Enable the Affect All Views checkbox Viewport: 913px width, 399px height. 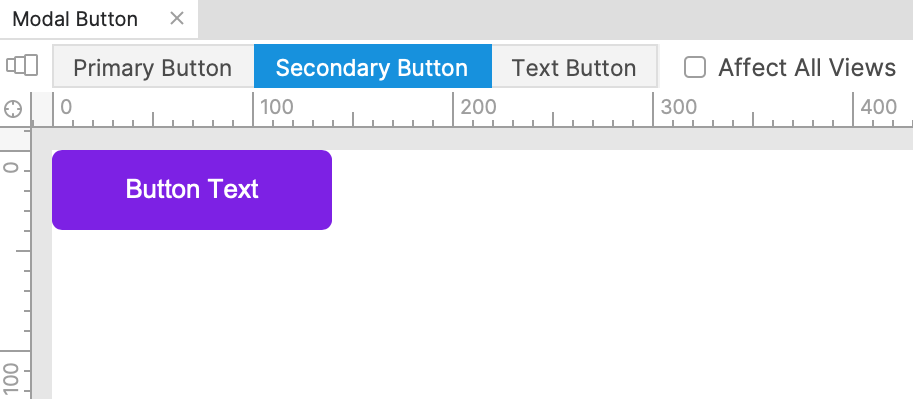click(x=695, y=67)
